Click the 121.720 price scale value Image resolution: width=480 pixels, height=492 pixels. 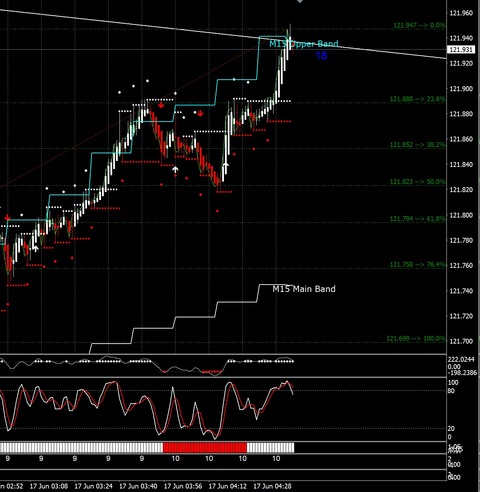pyautogui.click(x=461, y=316)
